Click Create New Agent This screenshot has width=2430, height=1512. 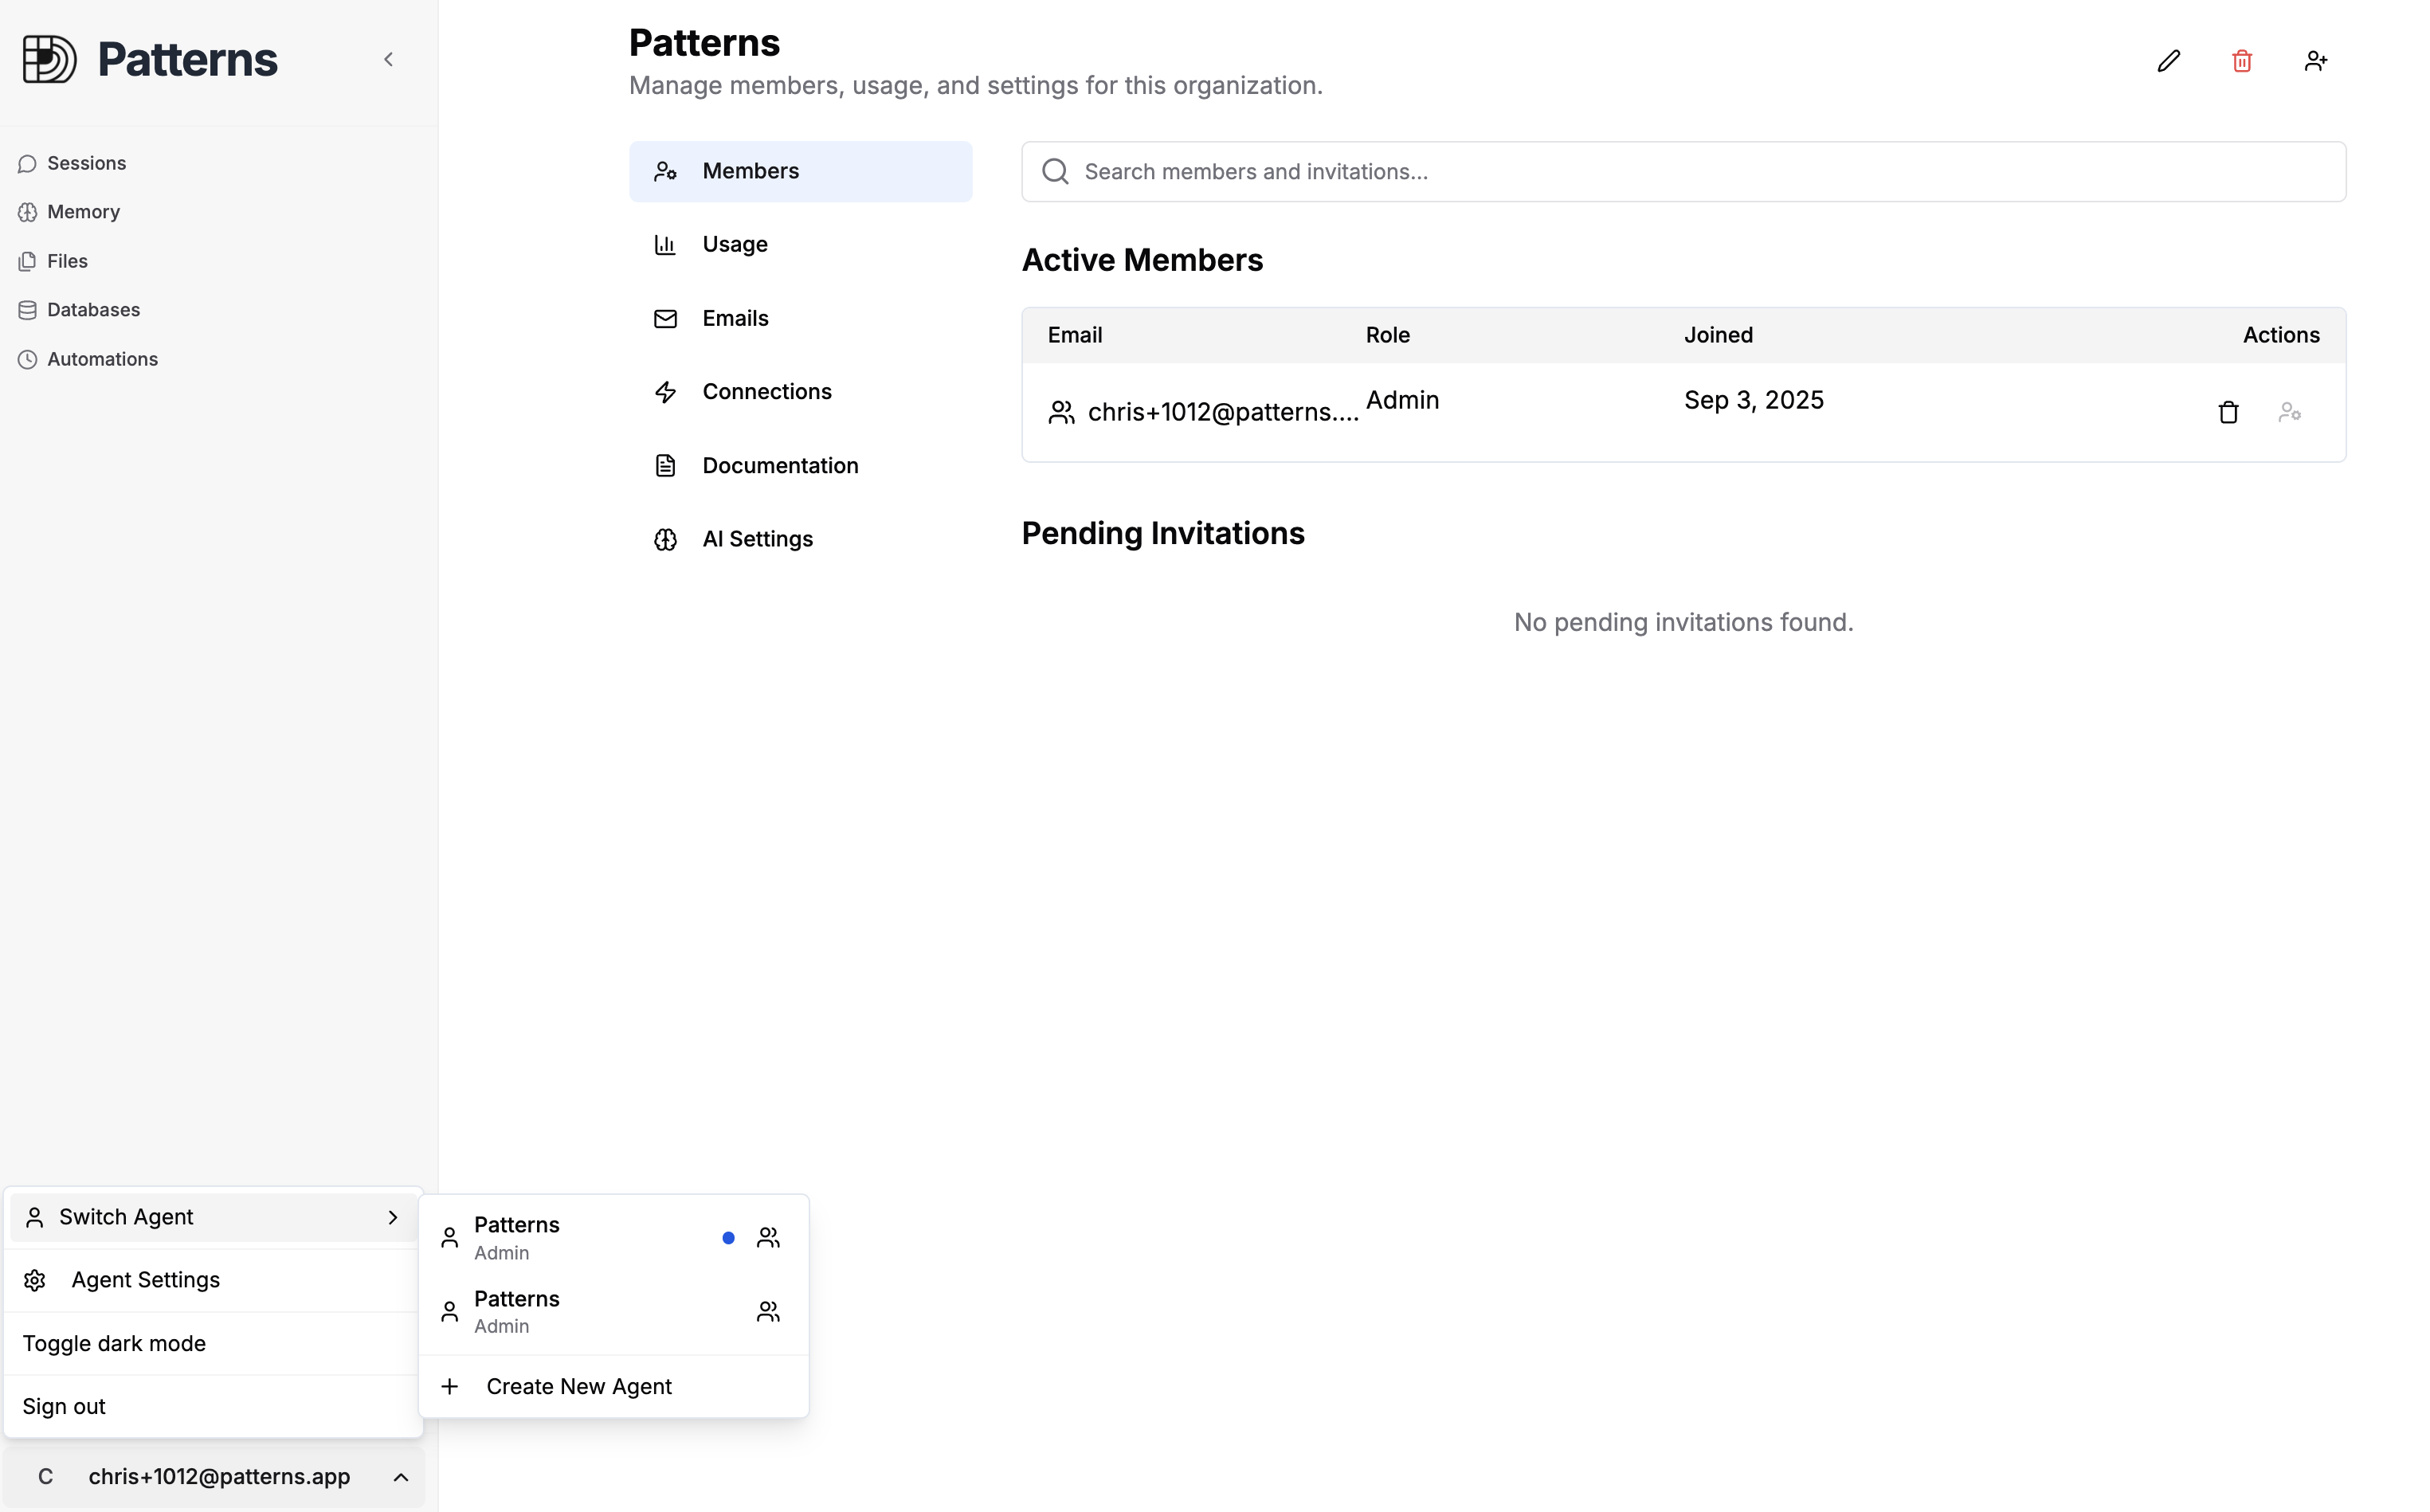(579, 1385)
